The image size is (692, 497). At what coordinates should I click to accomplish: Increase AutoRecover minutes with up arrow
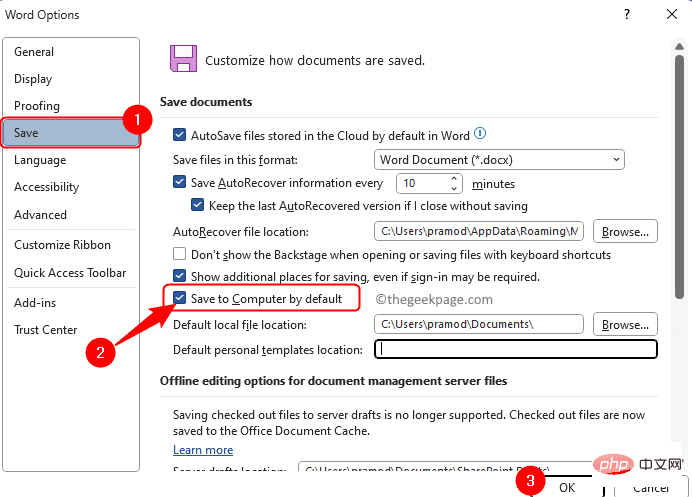click(454, 178)
